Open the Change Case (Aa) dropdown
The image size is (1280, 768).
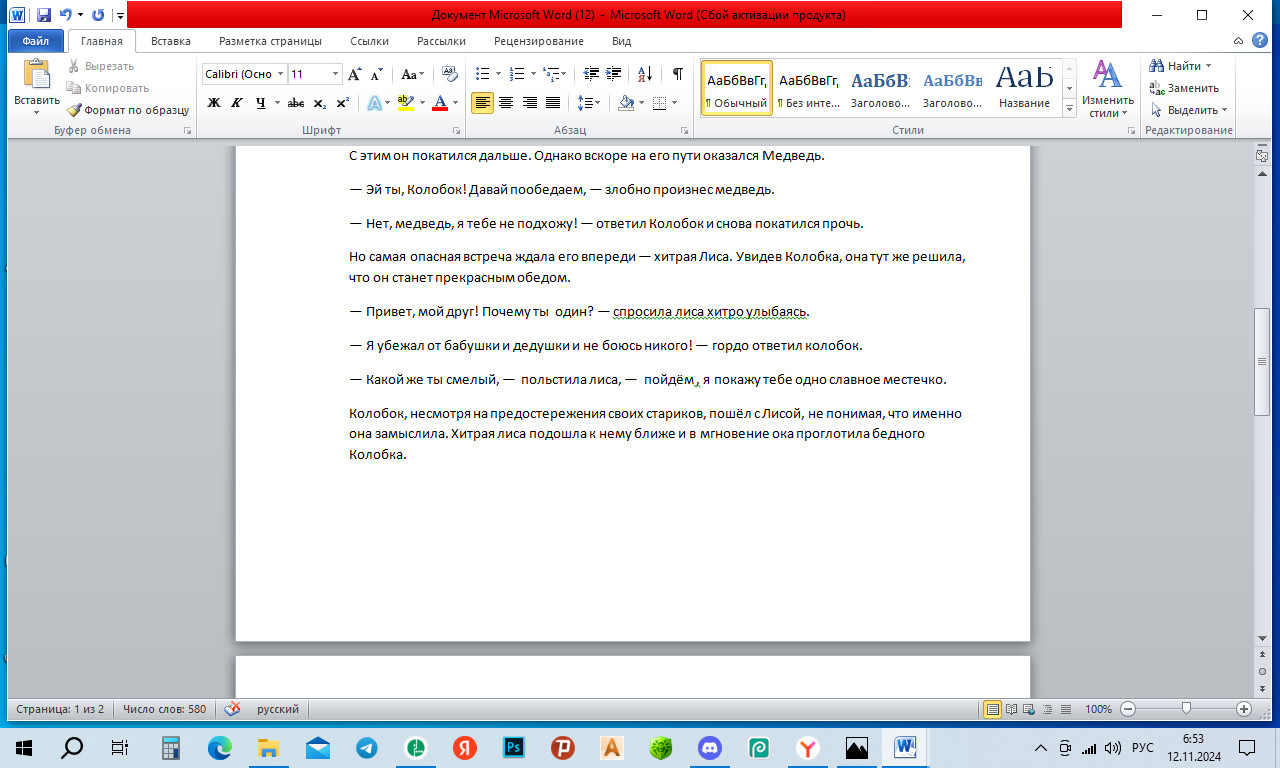pyautogui.click(x=412, y=74)
